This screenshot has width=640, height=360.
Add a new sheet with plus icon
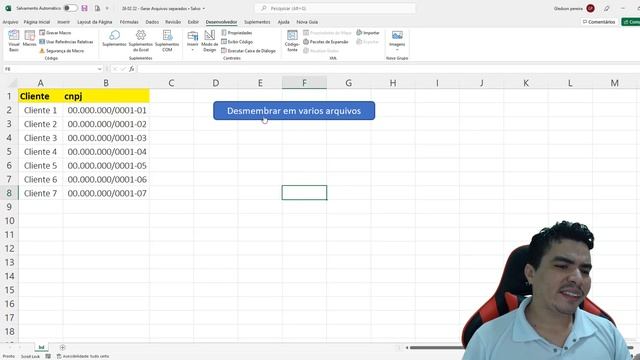pos(62,347)
